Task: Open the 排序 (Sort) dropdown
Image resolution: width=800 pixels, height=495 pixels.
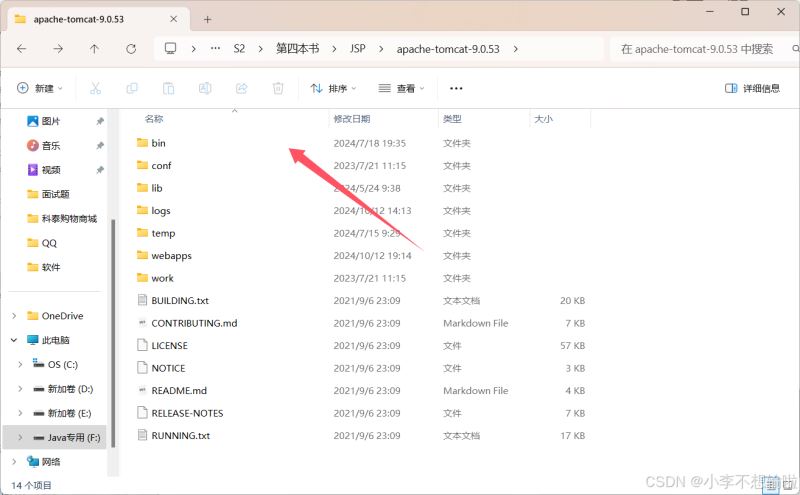Action: (333, 88)
